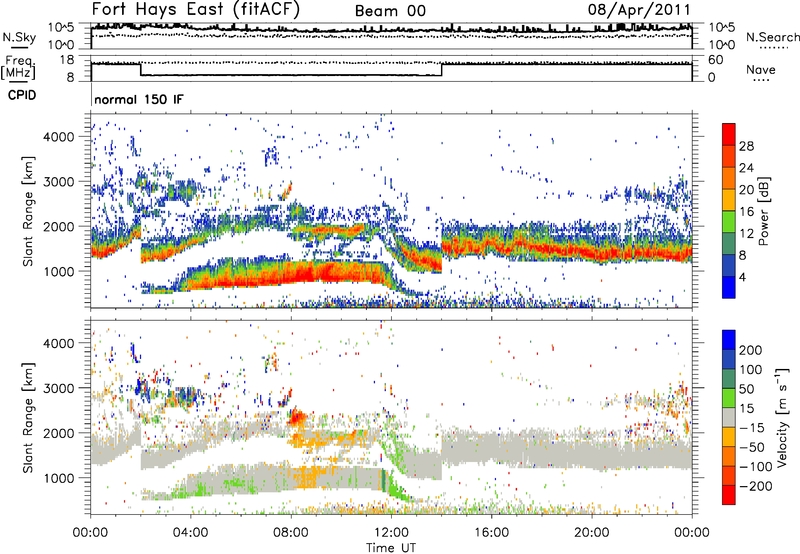Click the 'Beam 00' label
Viewport: 800px width, 554px height.
tap(390, 11)
